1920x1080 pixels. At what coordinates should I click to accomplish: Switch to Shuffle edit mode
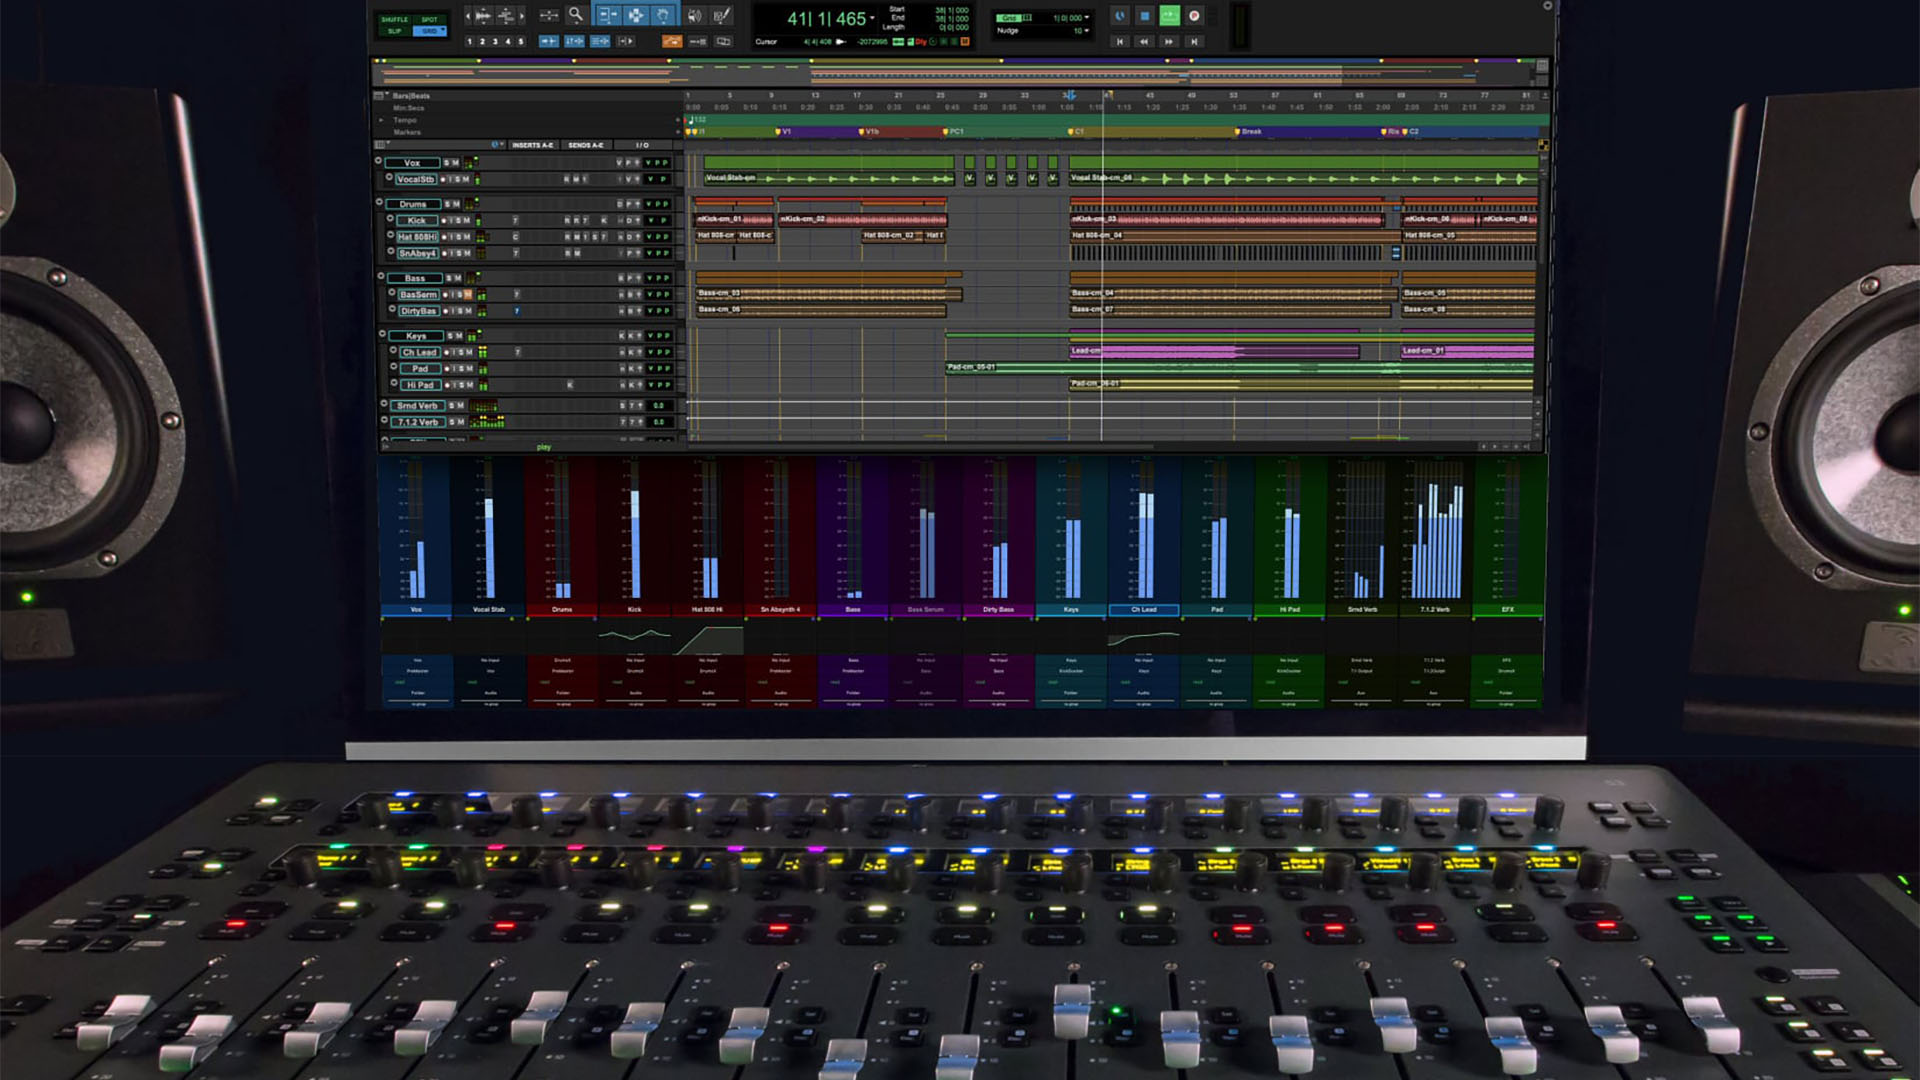click(x=394, y=18)
